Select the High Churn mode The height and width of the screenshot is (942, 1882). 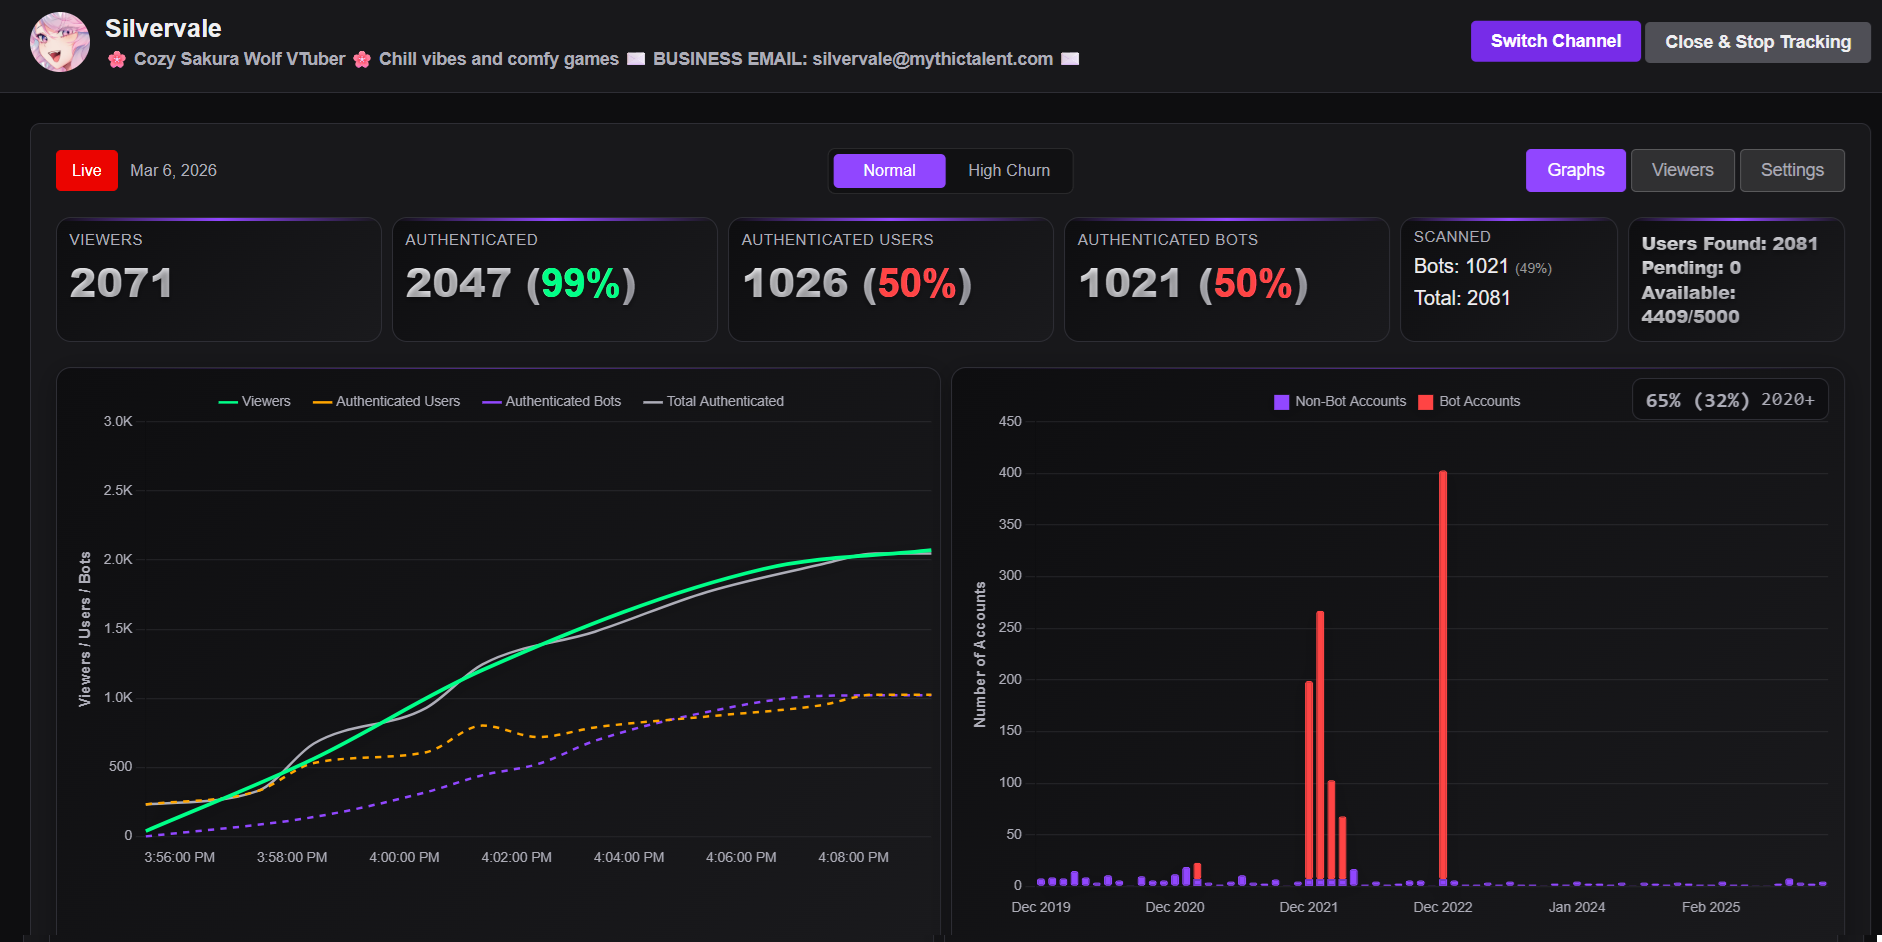tap(1008, 171)
